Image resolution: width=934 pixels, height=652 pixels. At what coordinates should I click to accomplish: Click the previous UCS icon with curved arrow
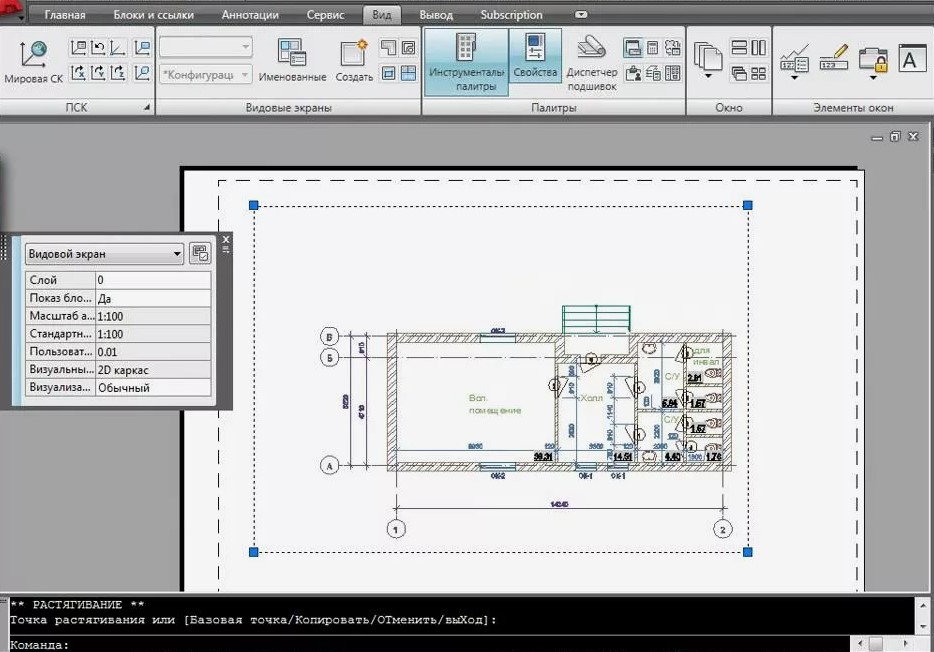tap(98, 48)
